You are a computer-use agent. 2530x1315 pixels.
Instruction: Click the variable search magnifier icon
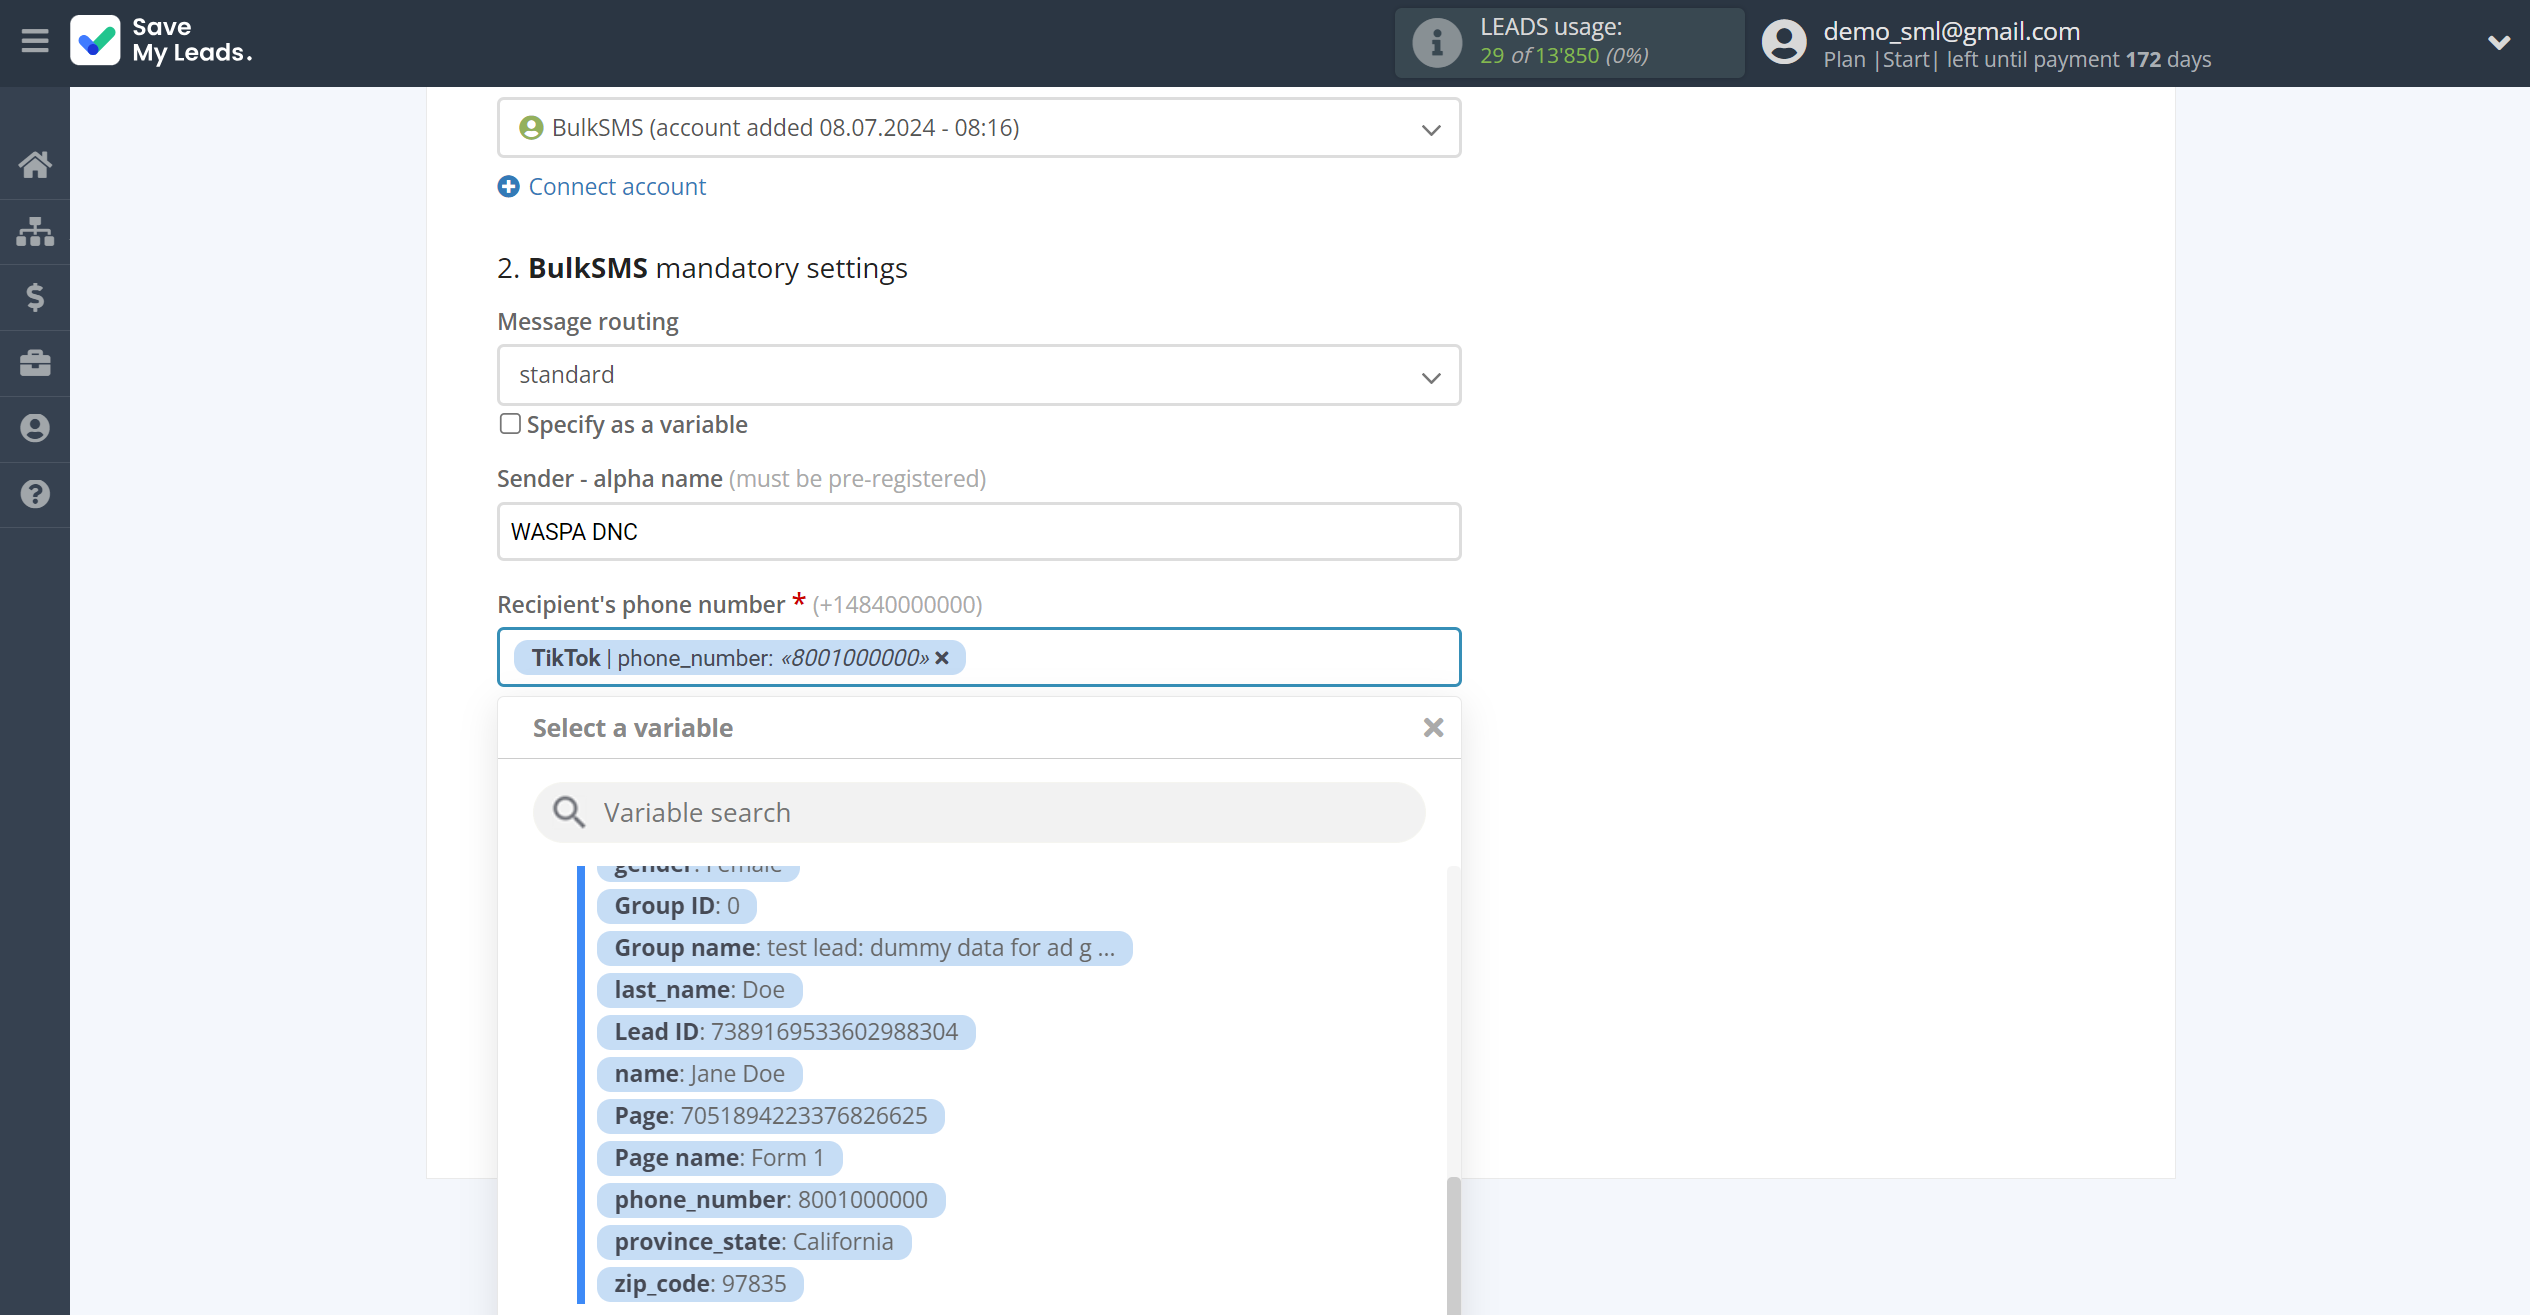[x=569, y=813]
